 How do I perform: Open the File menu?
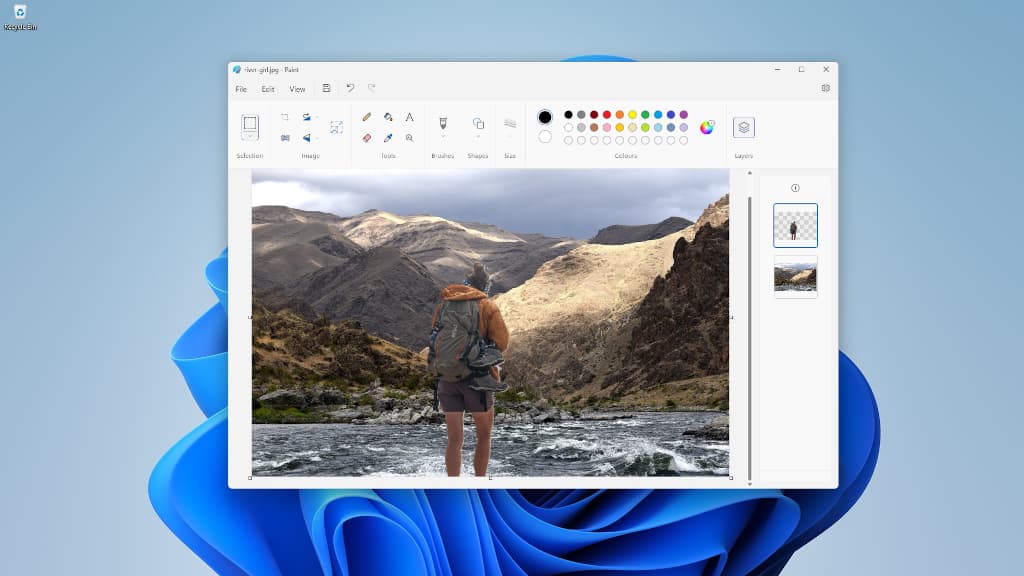[241, 89]
